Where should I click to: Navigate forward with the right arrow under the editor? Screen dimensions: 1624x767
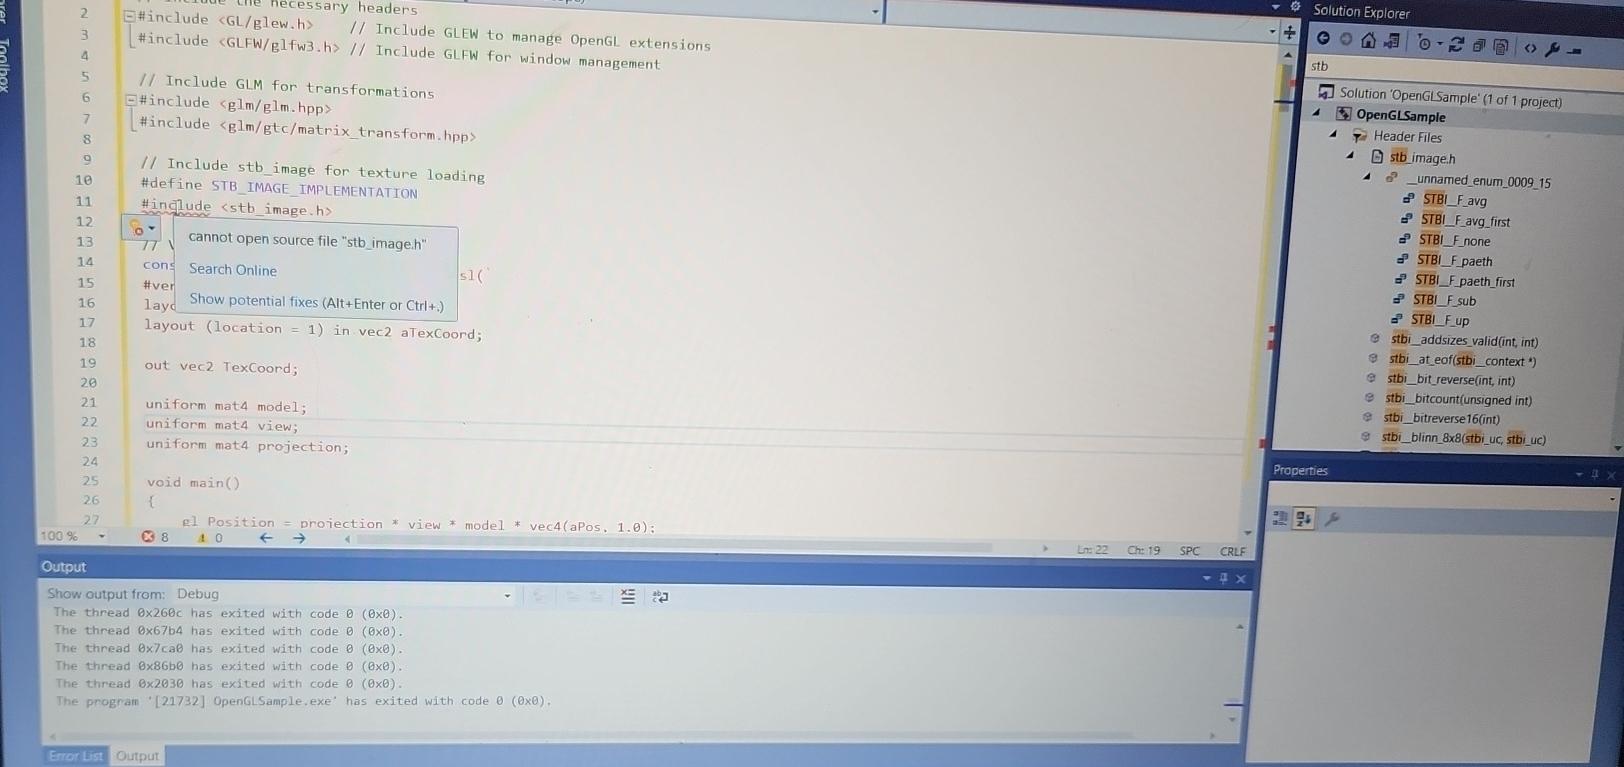point(299,539)
